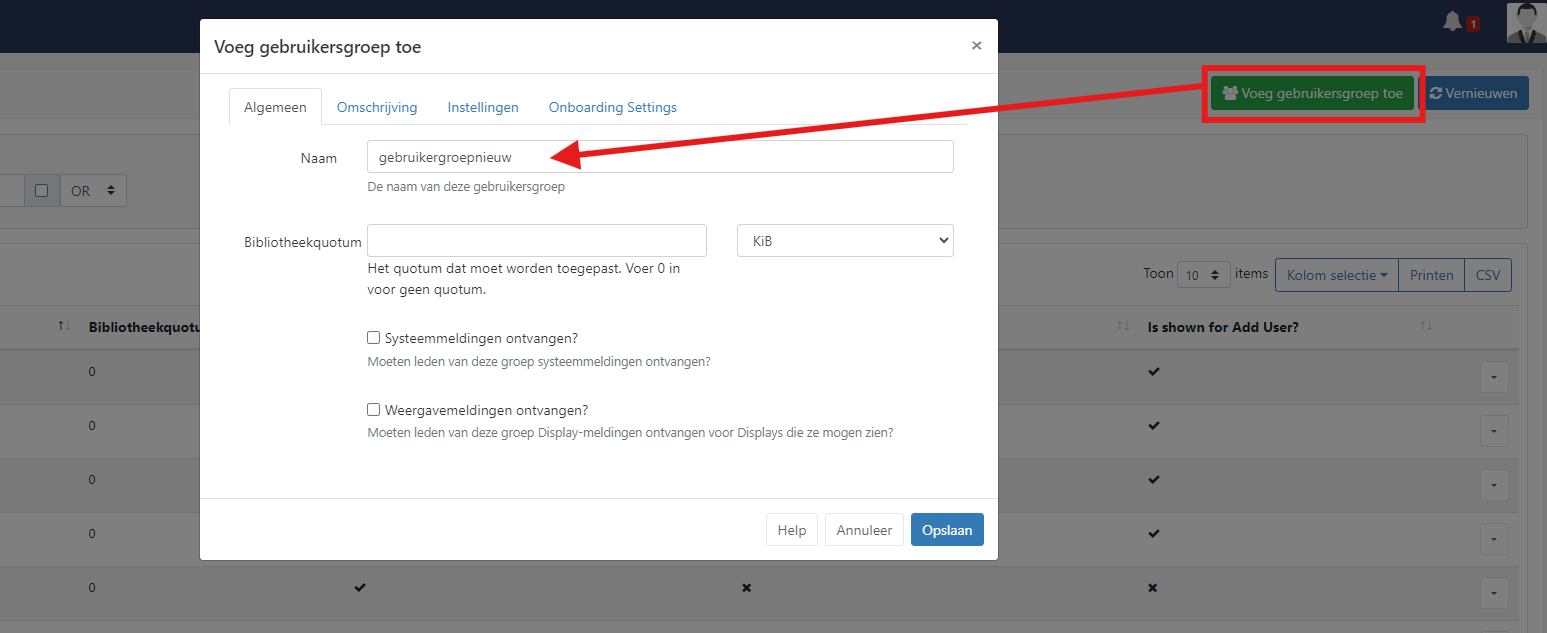The height and width of the screenshot is (633, 1547).
Task: Change the Toon items count selector
Action: (1203, 275)
